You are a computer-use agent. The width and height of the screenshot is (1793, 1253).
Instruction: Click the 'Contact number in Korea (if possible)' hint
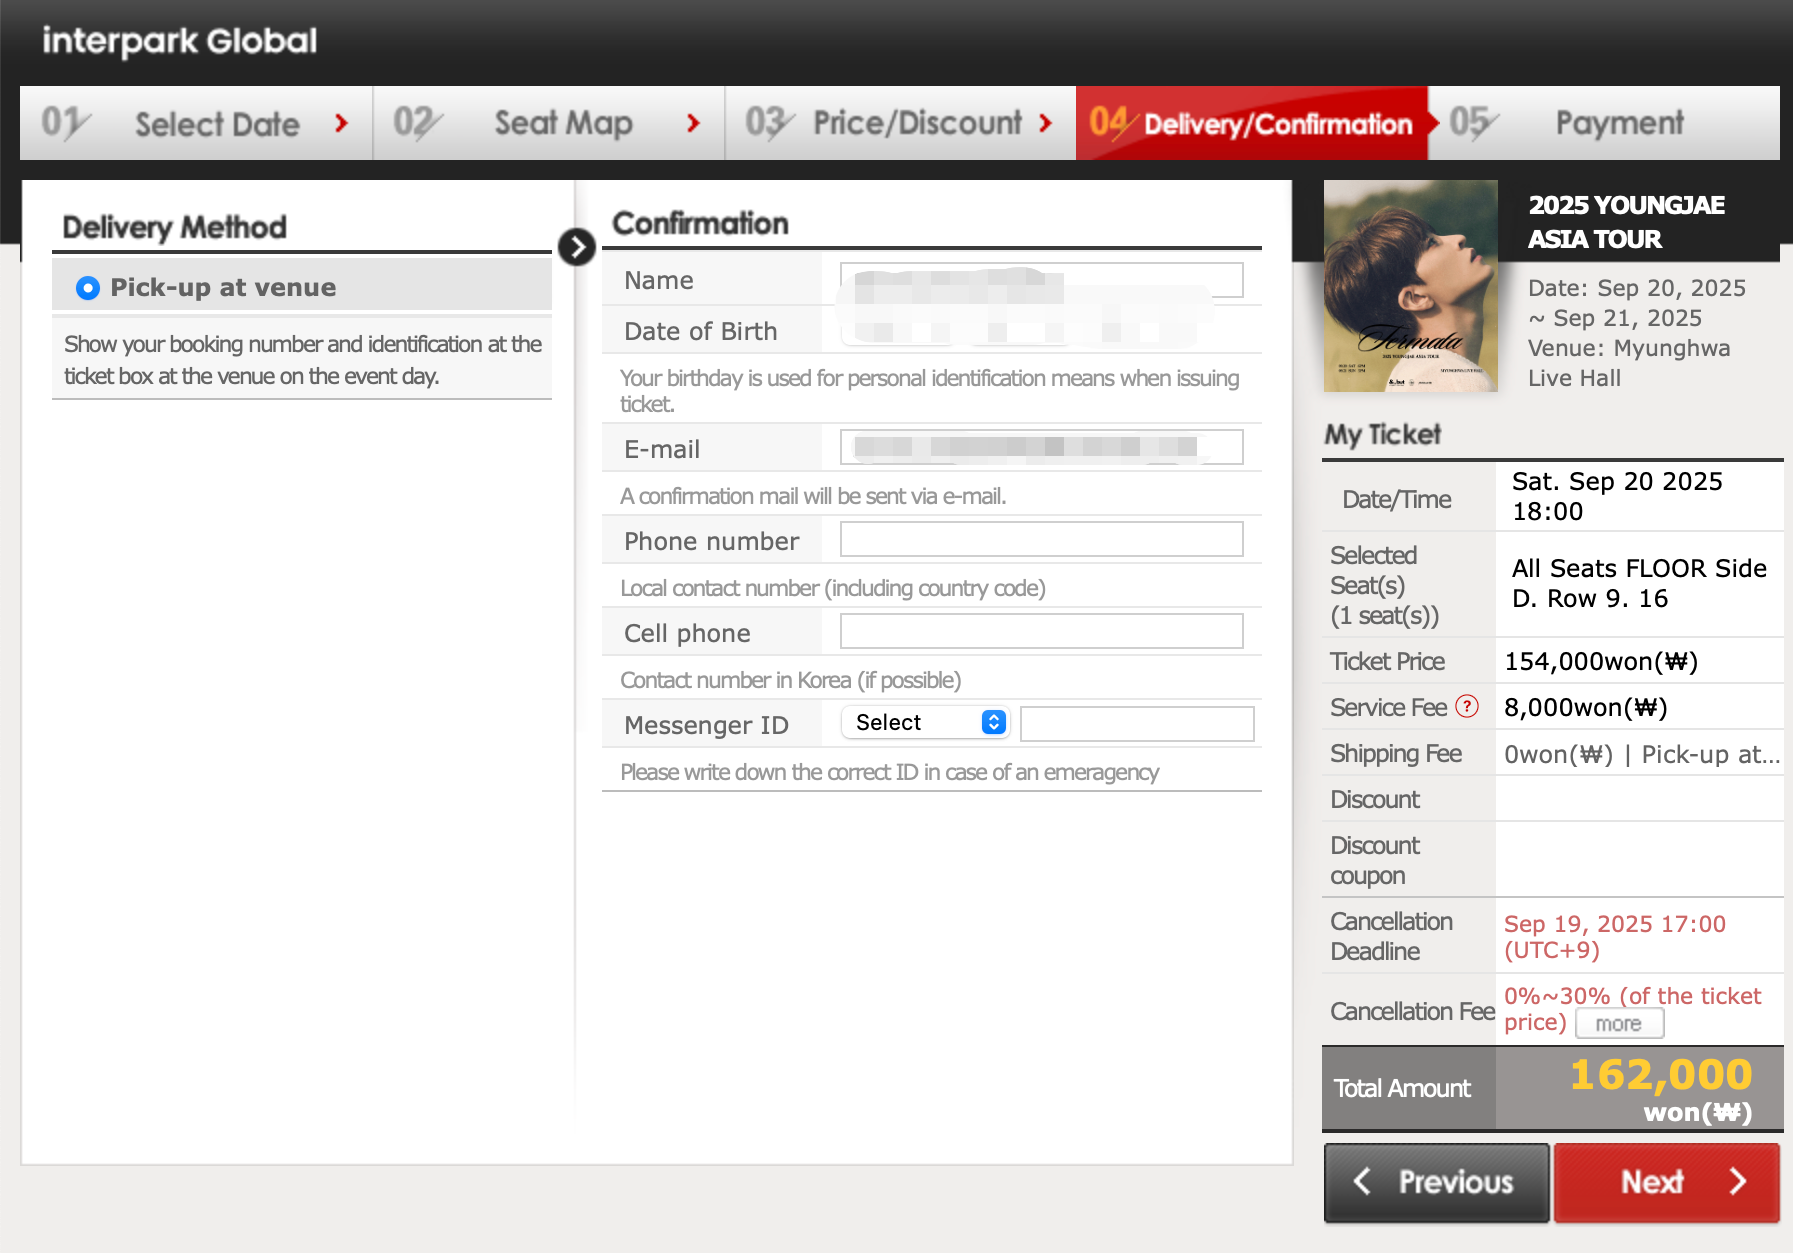pyautogui.click(x=790, y=680)
